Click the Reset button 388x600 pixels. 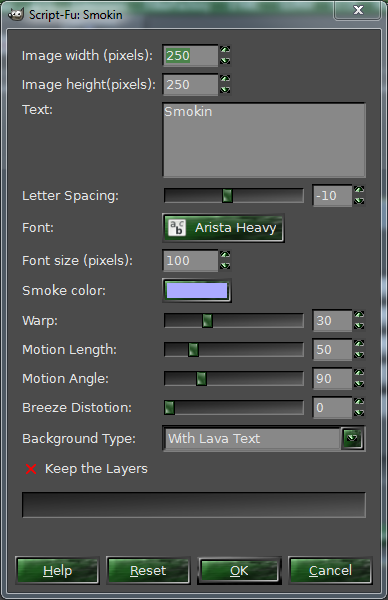click(148, 571)
